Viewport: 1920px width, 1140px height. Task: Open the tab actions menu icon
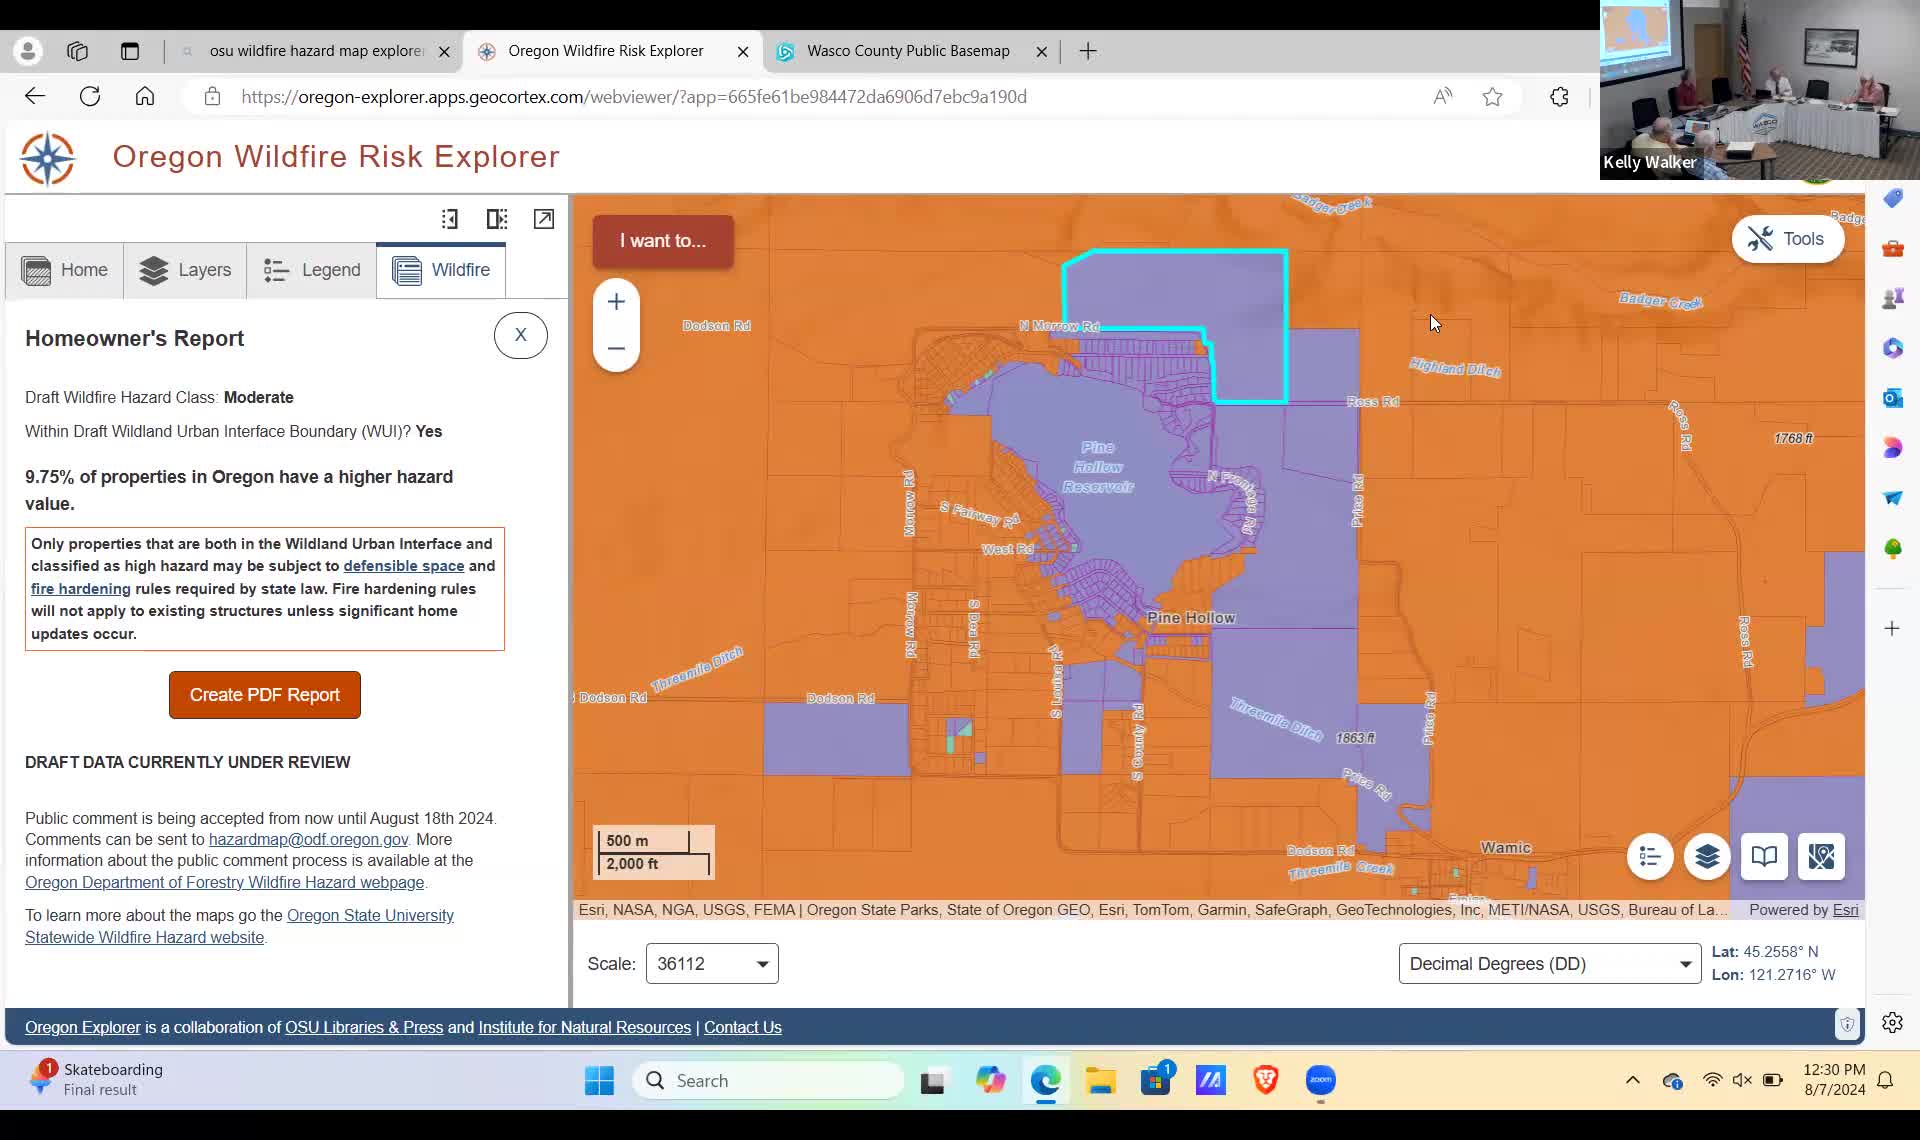pyautogui.click(x=130, y=51)
